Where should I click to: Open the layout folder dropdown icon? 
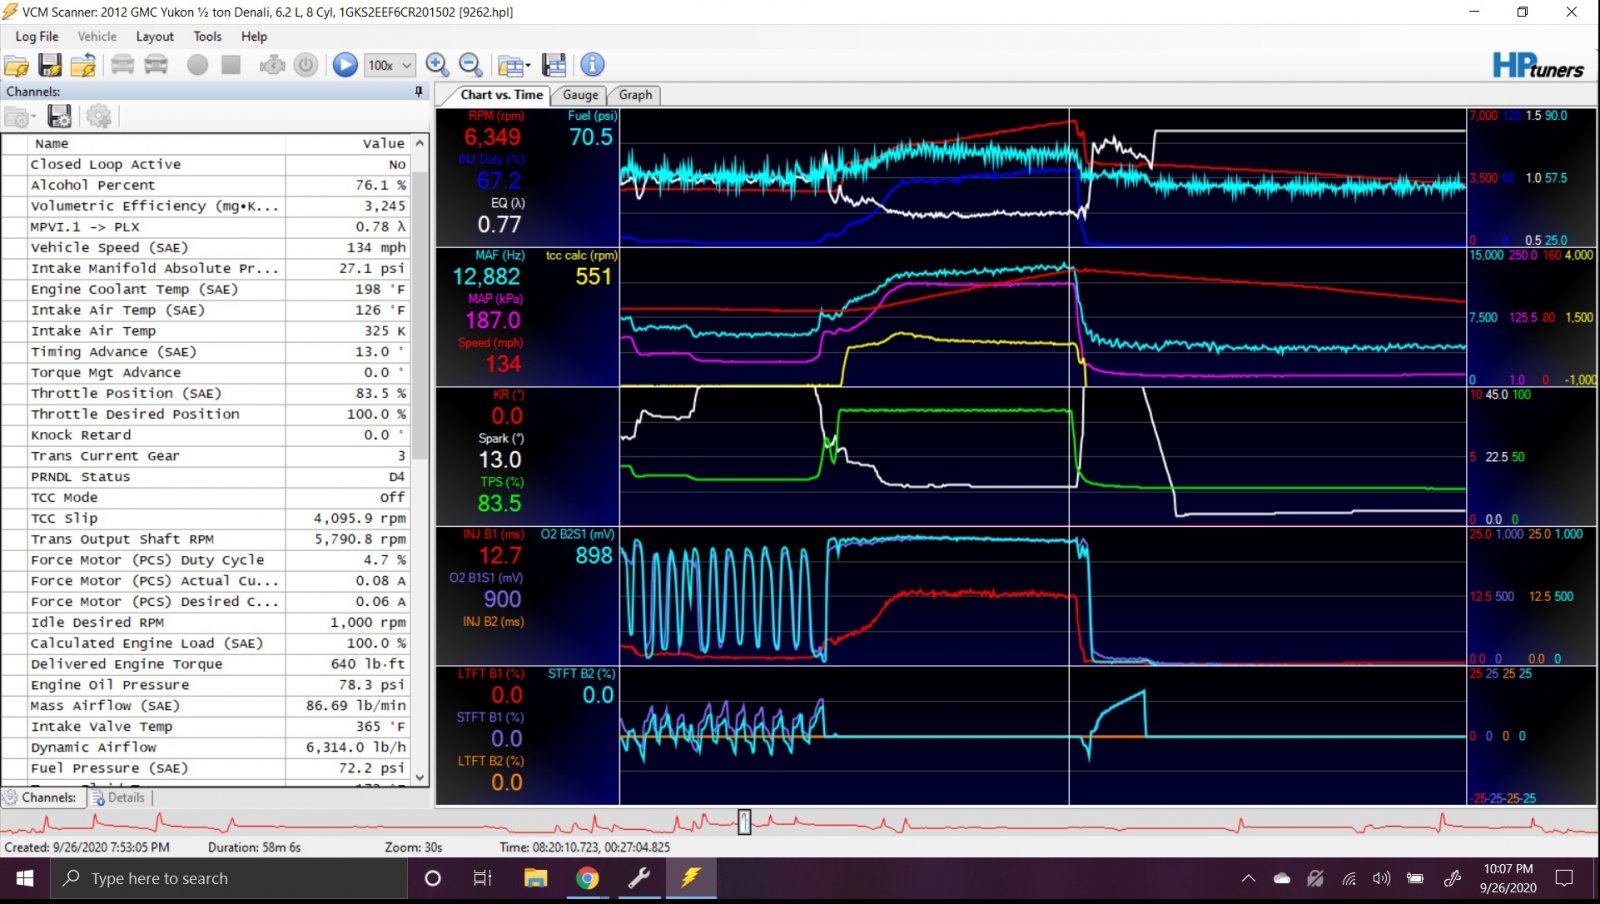point(514,66)
